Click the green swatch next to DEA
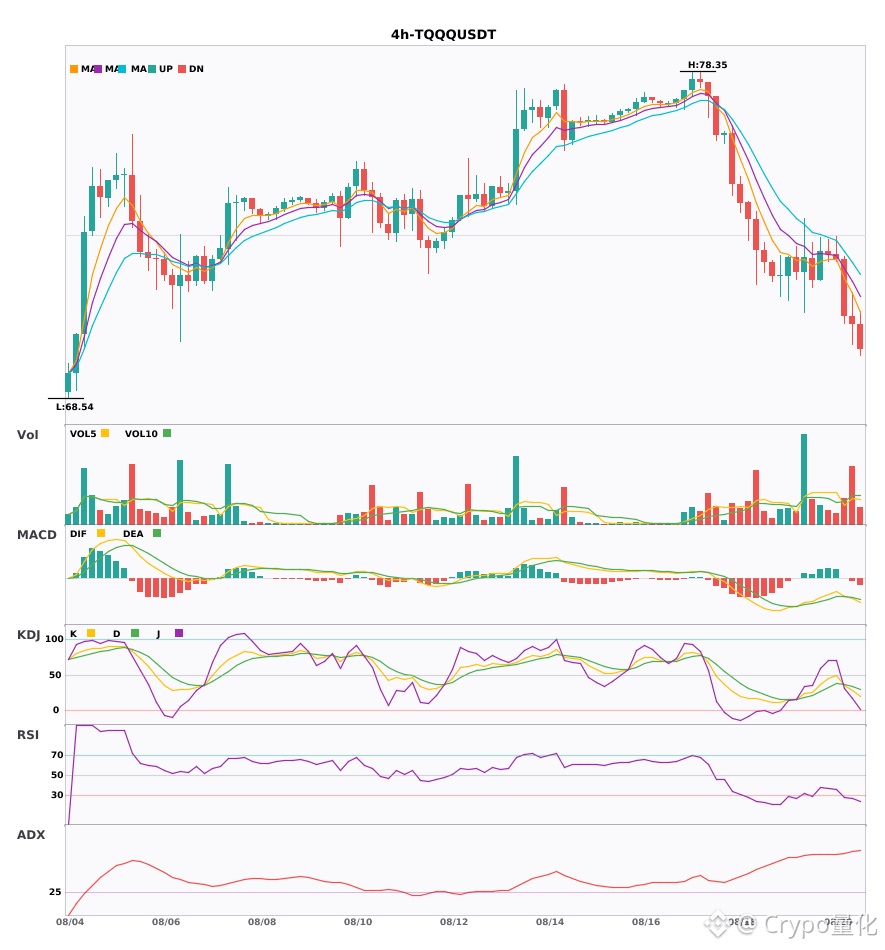This screenshot has height=950, width=885. tap(157, 533)
